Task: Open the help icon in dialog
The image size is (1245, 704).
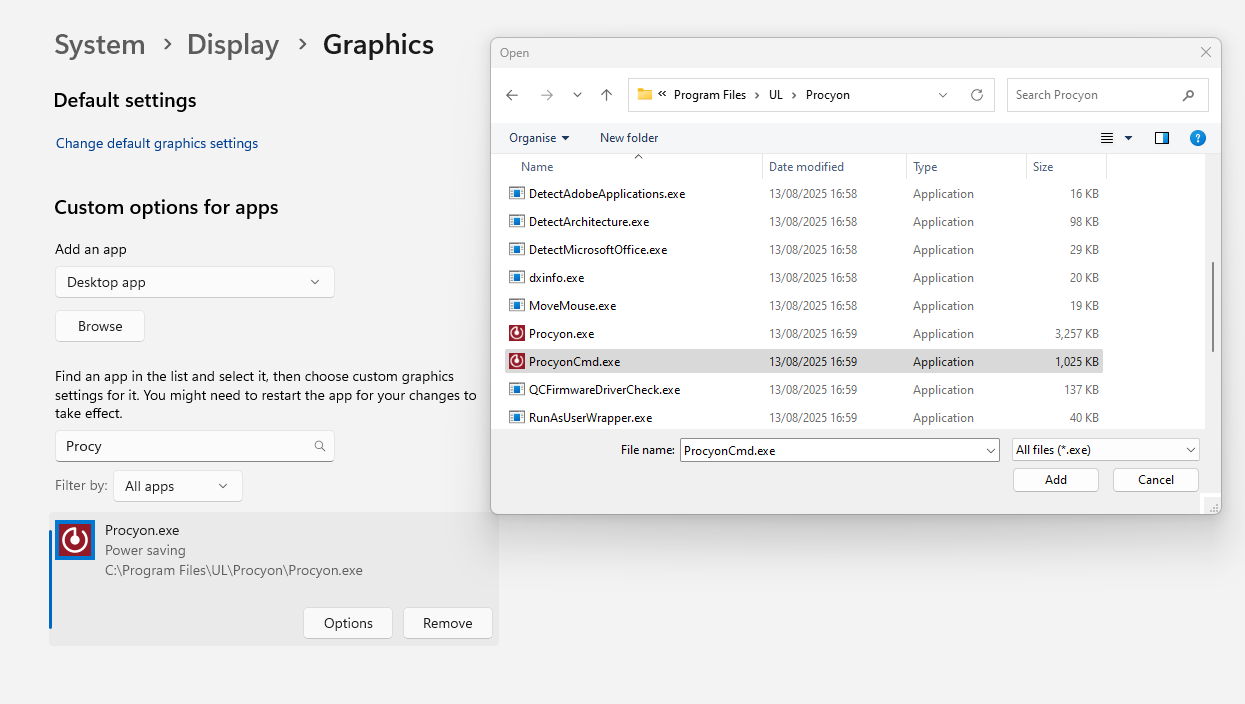Action: 1198,138
